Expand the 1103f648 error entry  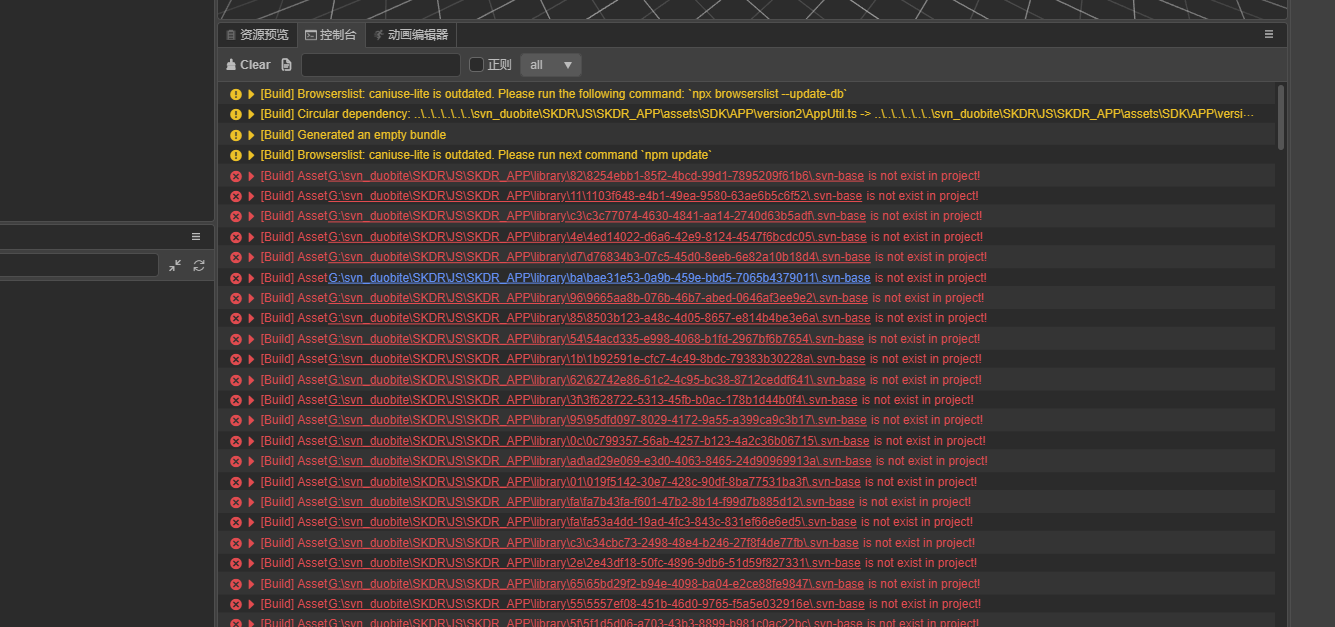tap(252, 196)
